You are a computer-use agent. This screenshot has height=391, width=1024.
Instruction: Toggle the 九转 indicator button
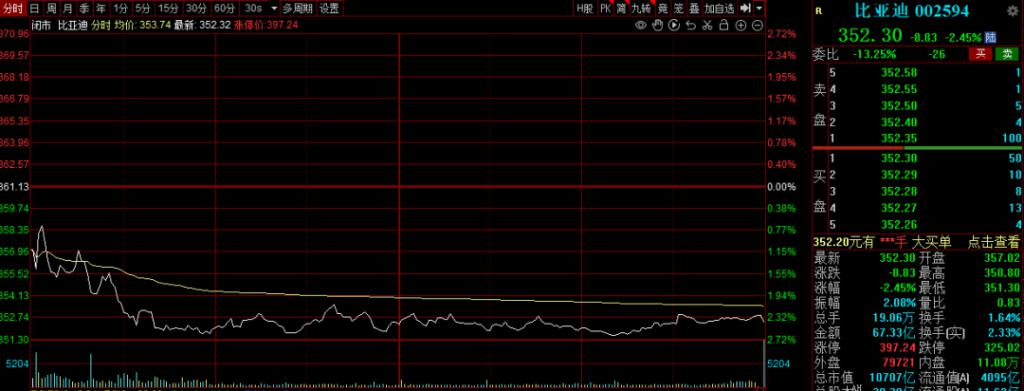point(641,8)
